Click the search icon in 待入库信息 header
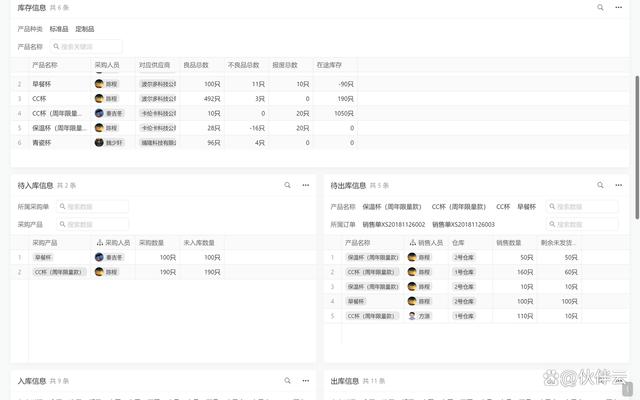This screenshot has height=400, width=640. click(287, 185)
